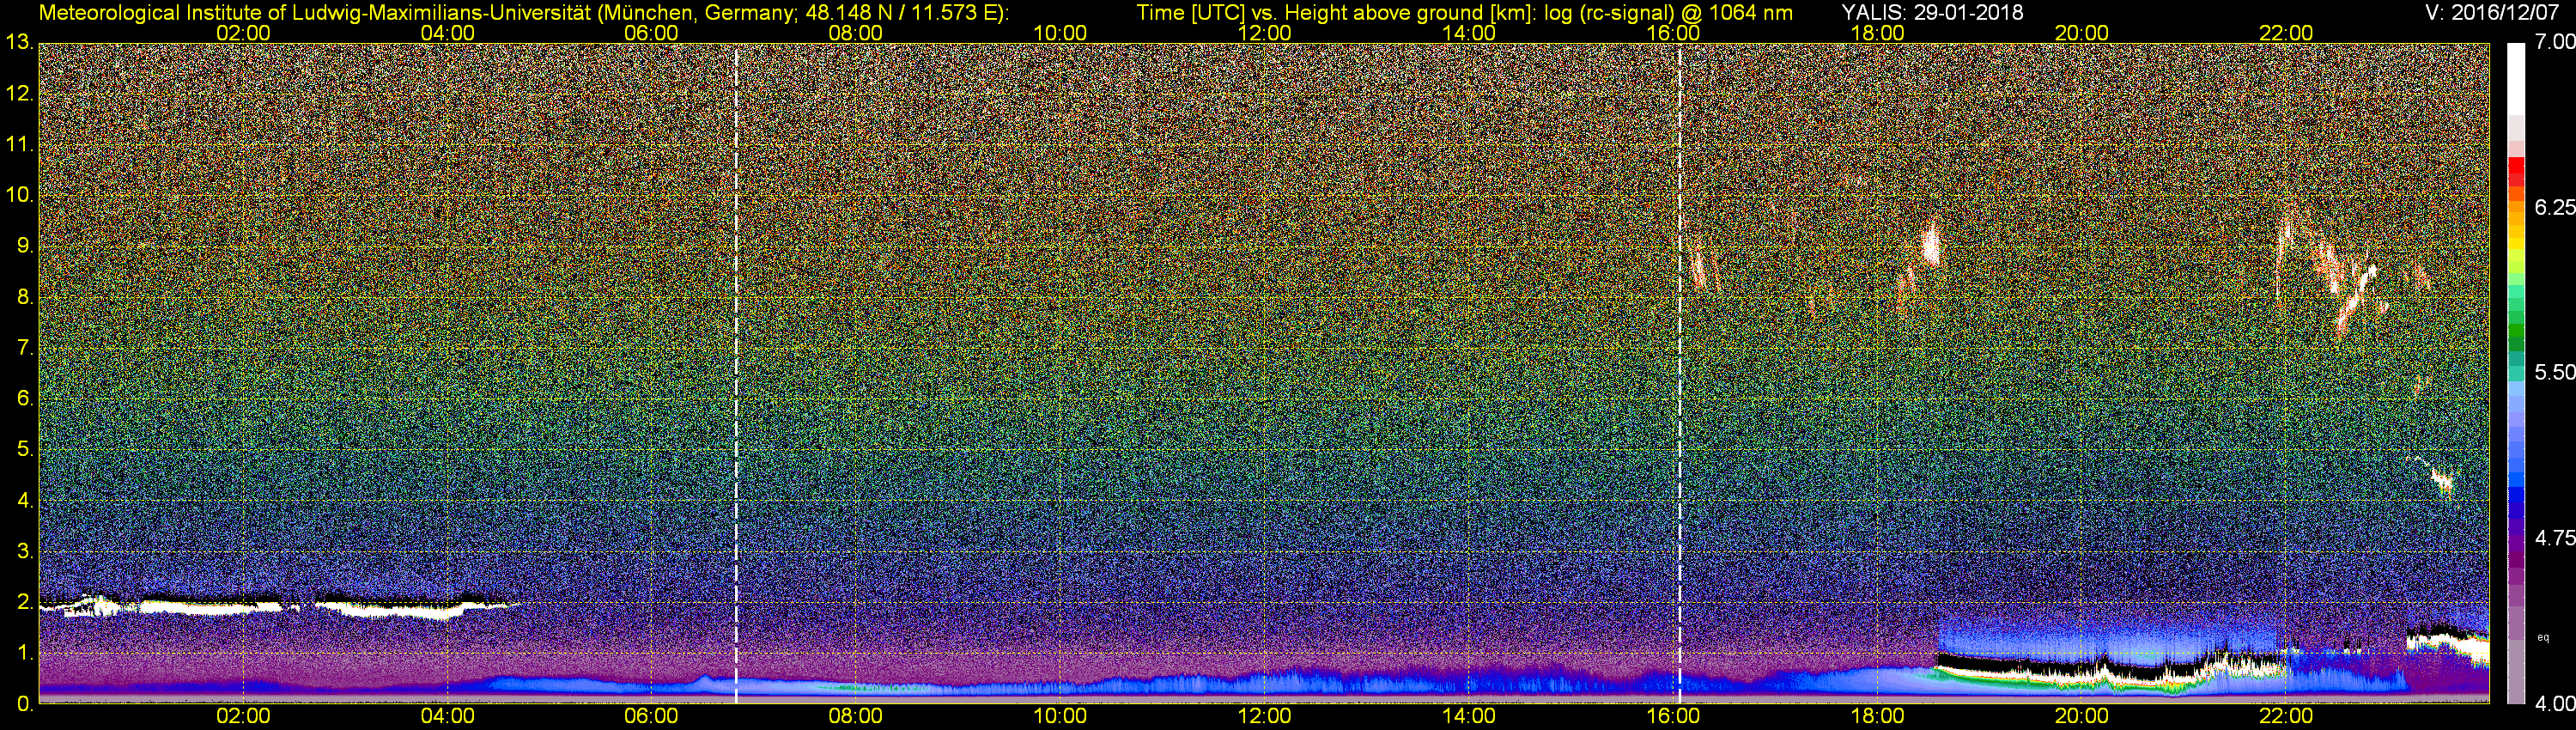Click the 7.00 value on the color scale
2576x730 pixels.
(2555, 43)
